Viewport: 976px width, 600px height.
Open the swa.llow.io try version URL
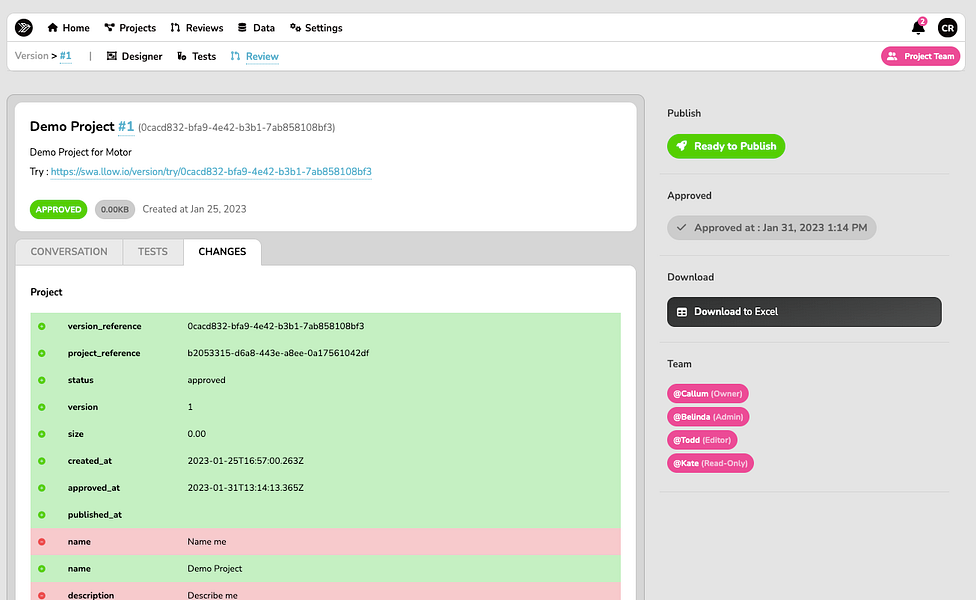211,172
